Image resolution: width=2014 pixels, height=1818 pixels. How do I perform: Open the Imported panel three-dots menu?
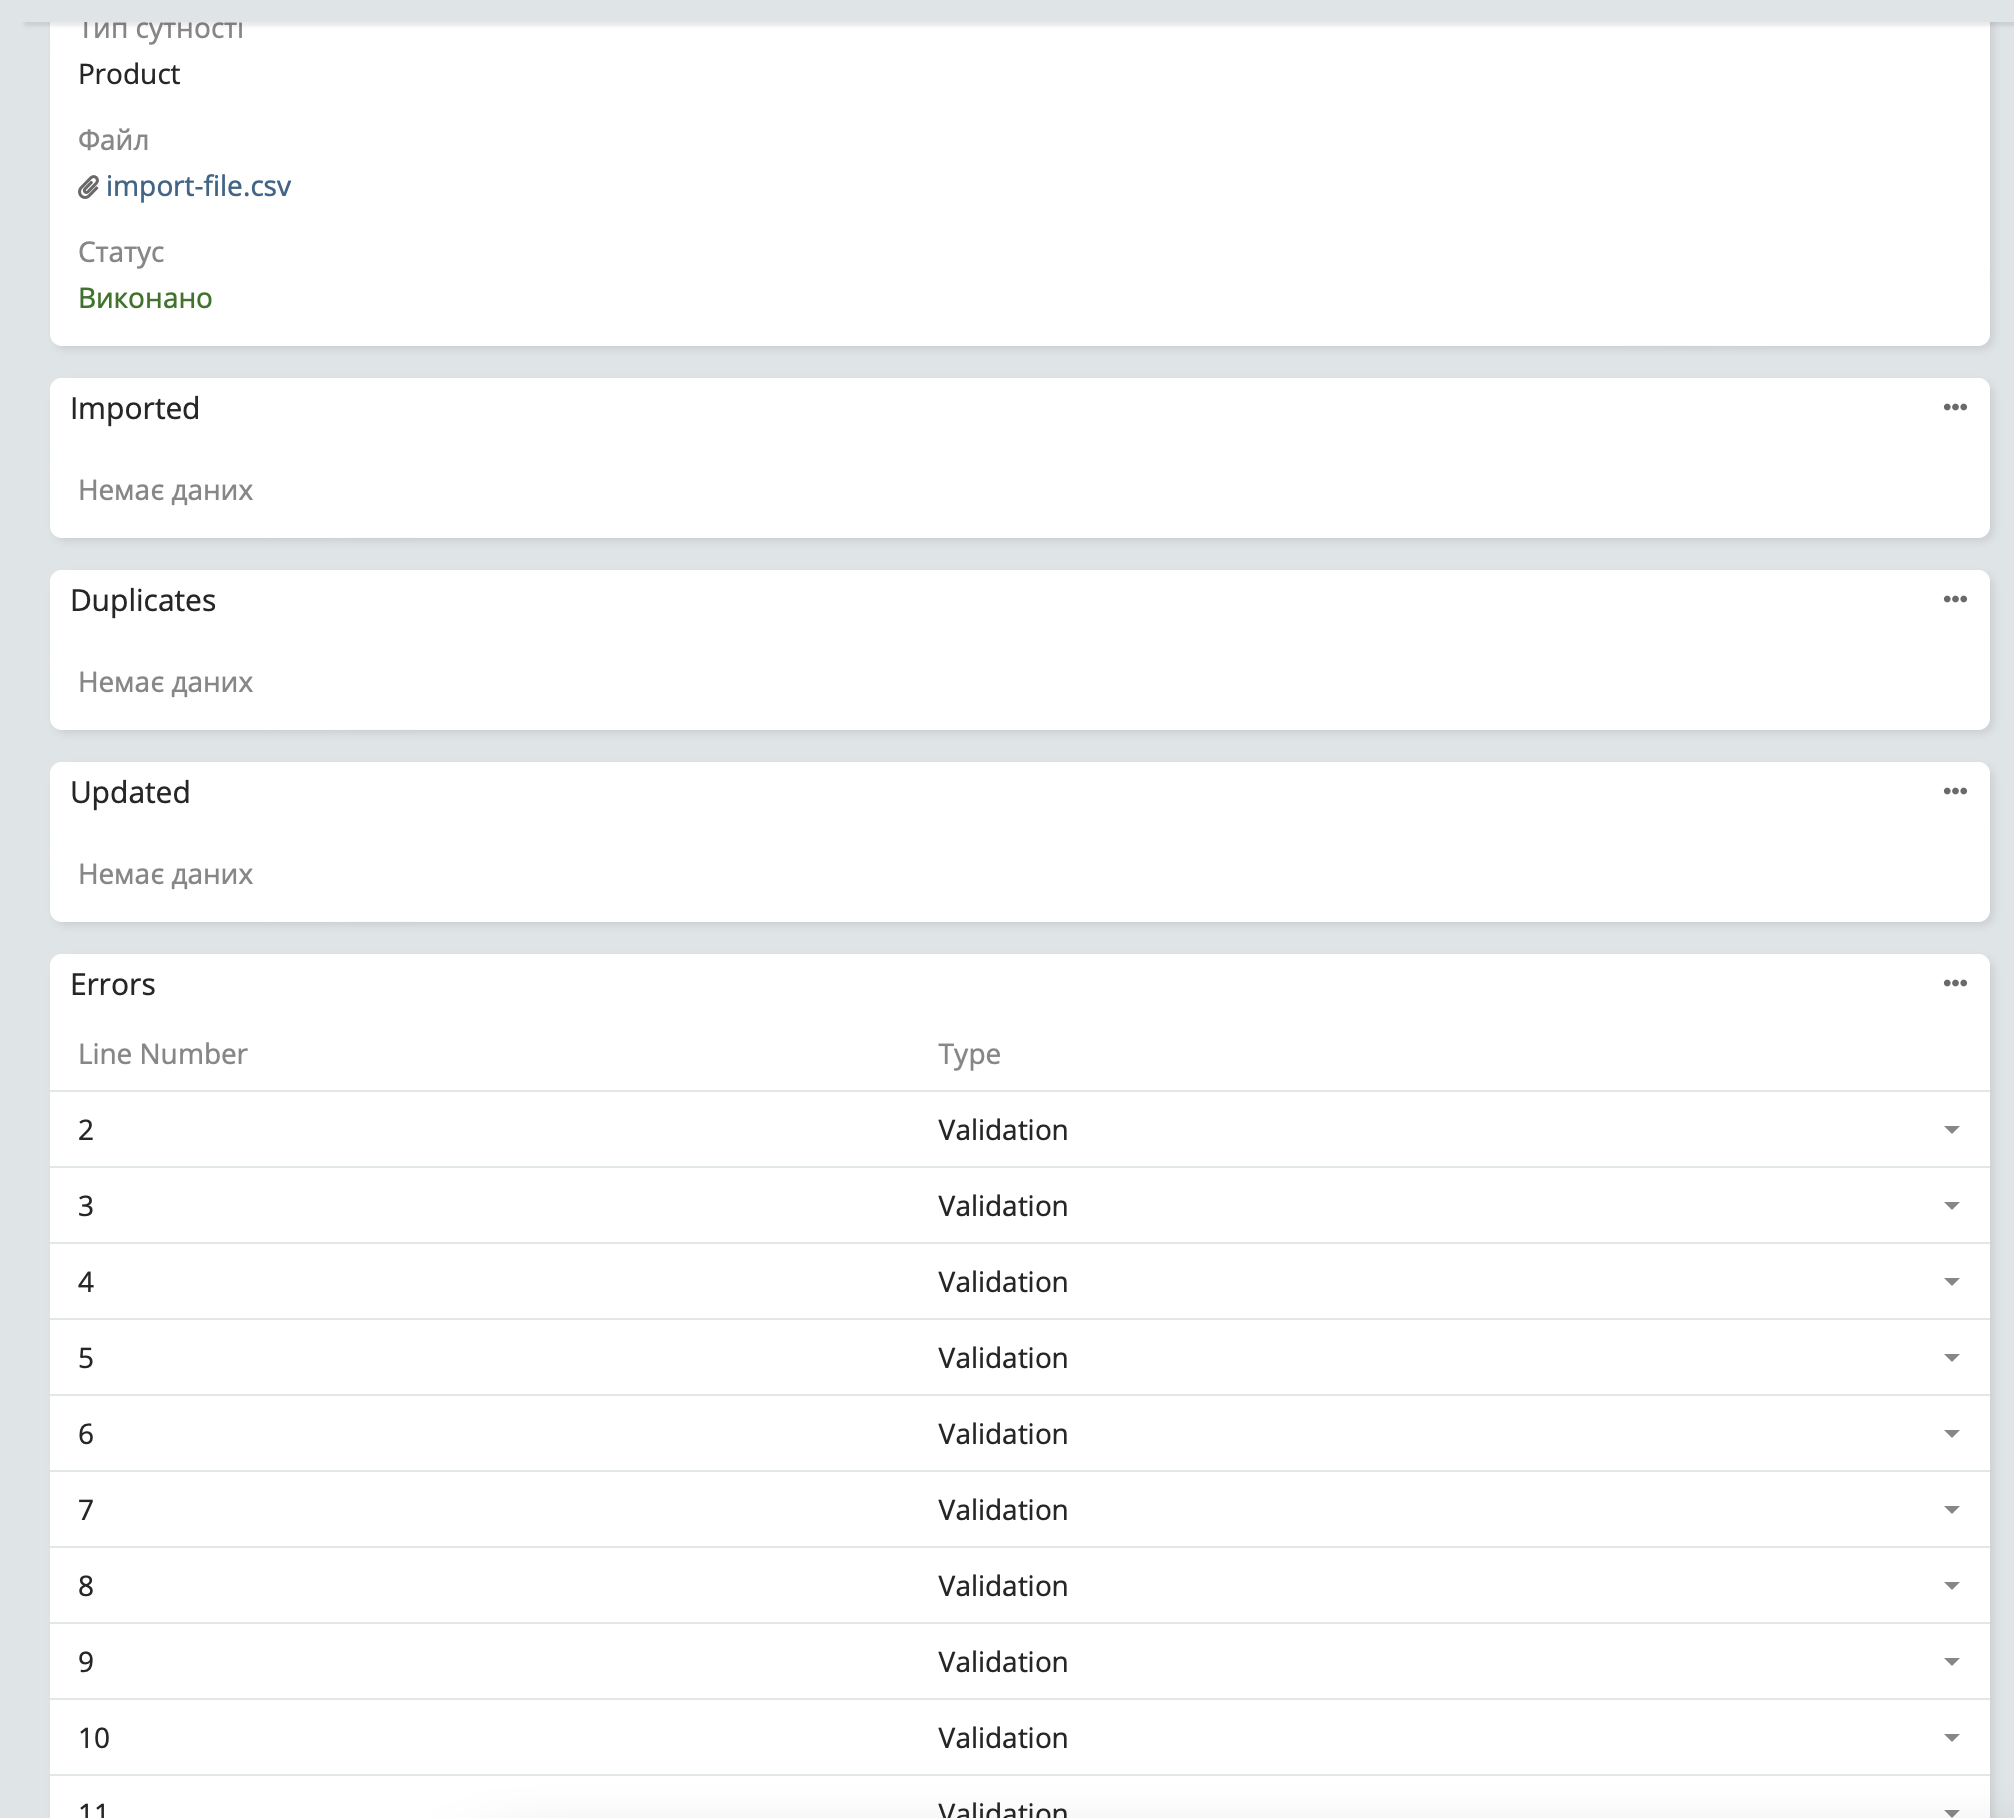pyautogui.click(x=1955, y=407)
